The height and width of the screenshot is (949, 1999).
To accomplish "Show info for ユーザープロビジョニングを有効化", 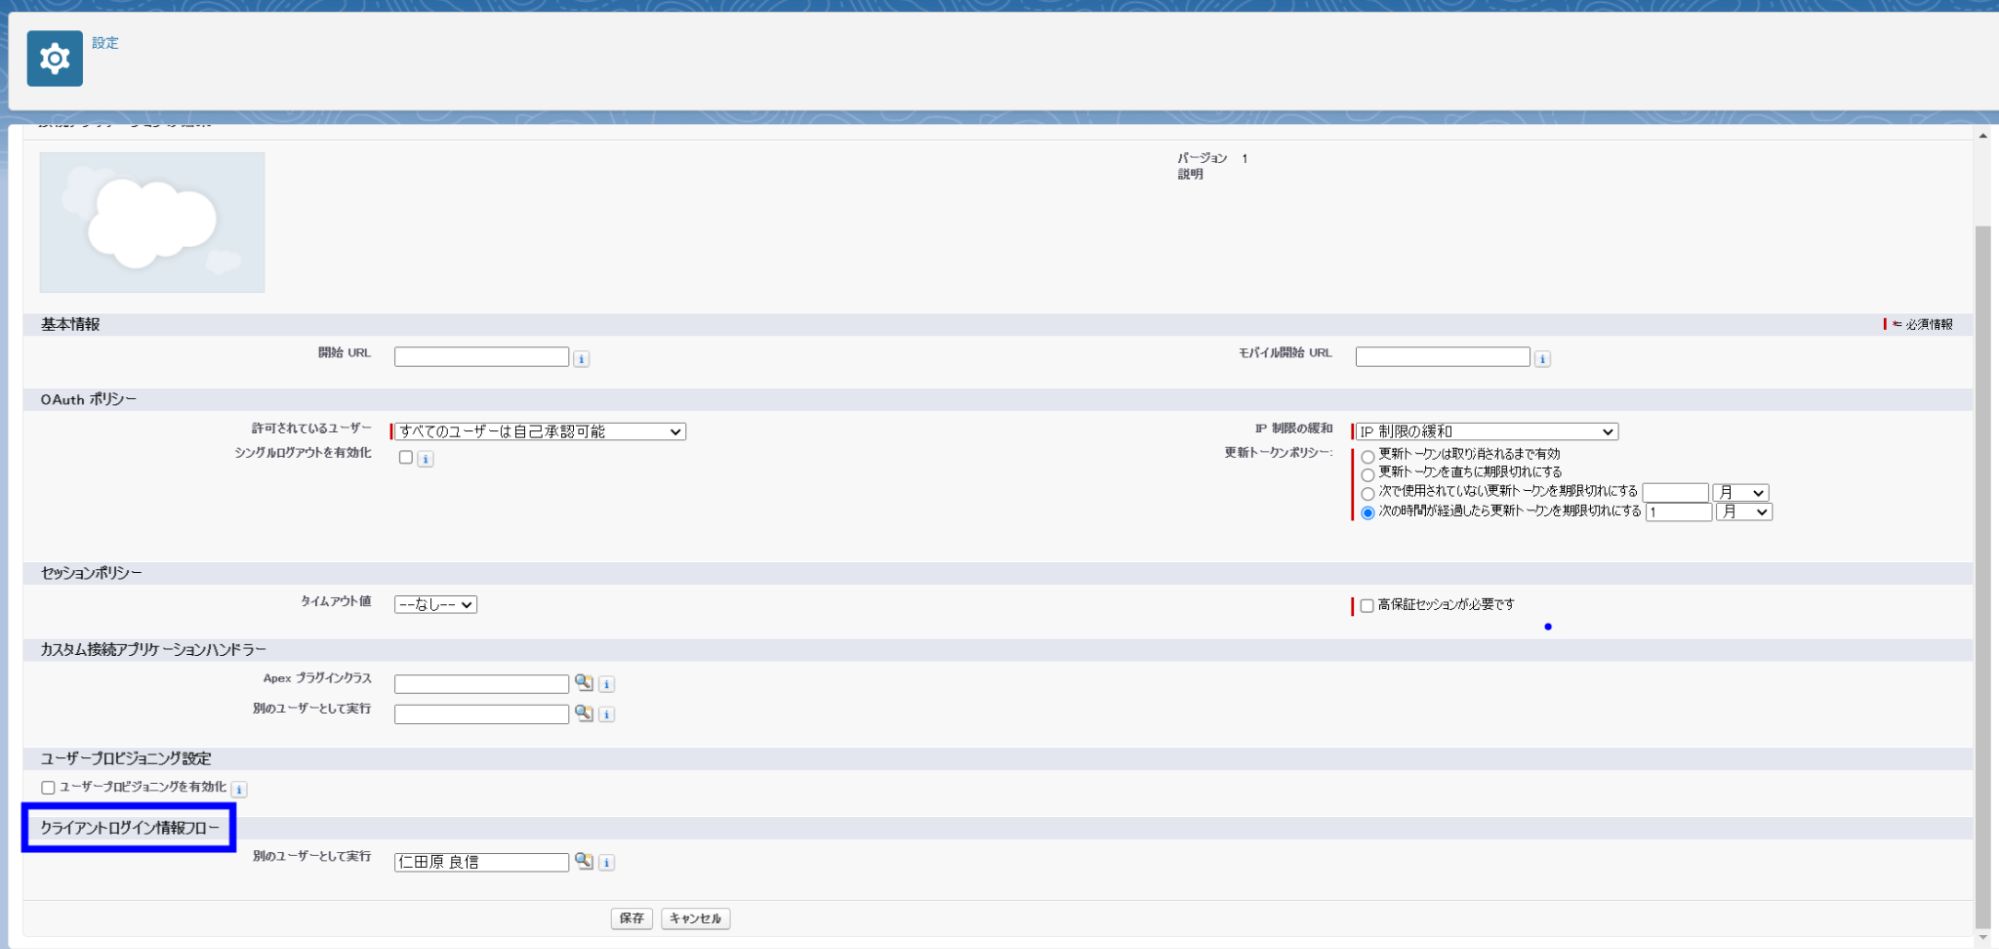I will (239, 789).
